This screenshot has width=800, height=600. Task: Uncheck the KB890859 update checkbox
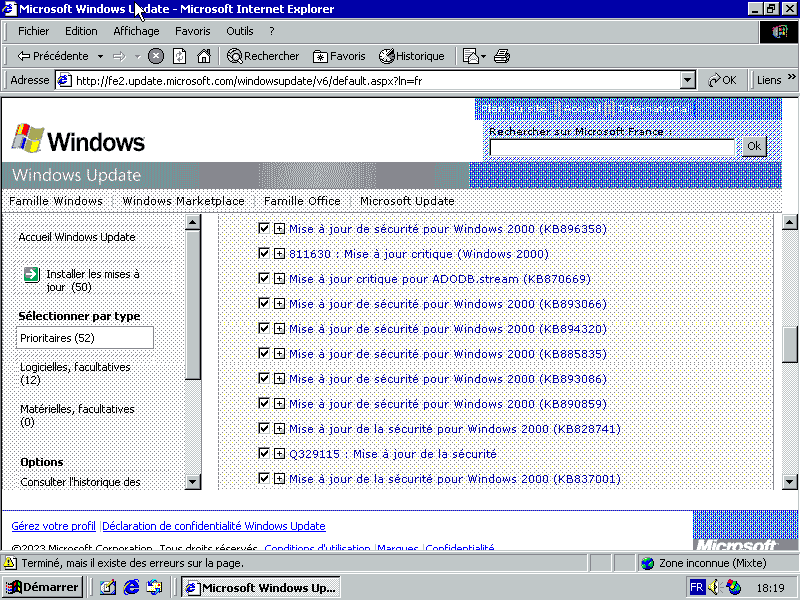point(264,403)
